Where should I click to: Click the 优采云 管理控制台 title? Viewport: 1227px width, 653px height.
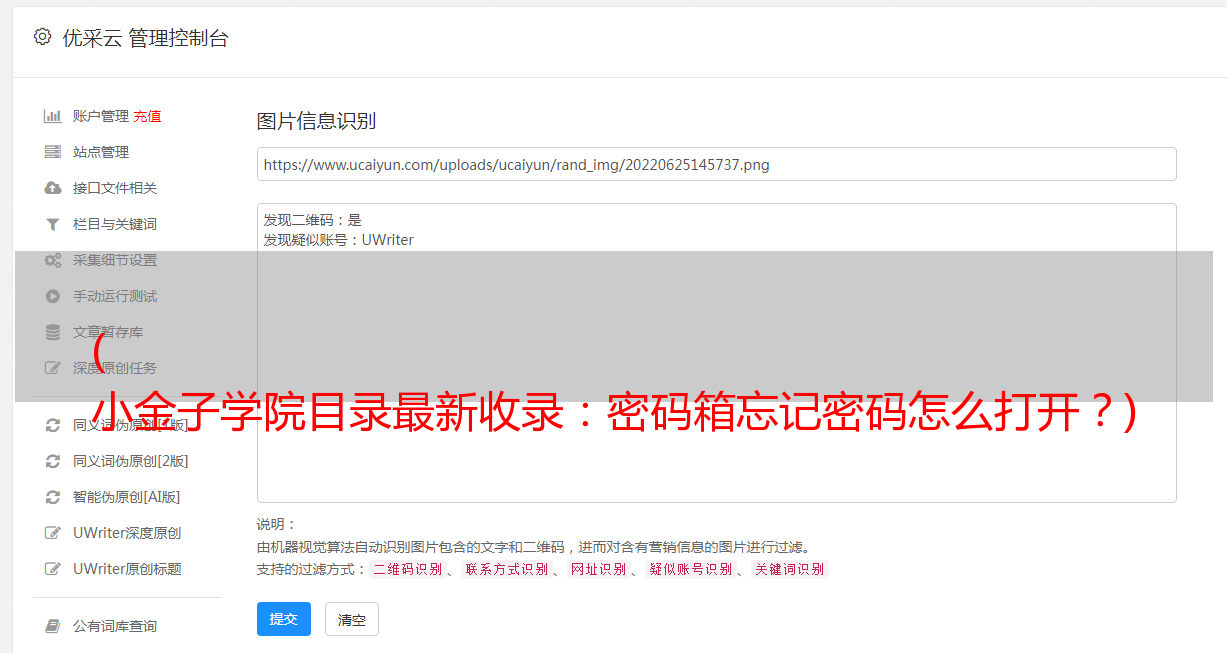[x=145, y=38]
